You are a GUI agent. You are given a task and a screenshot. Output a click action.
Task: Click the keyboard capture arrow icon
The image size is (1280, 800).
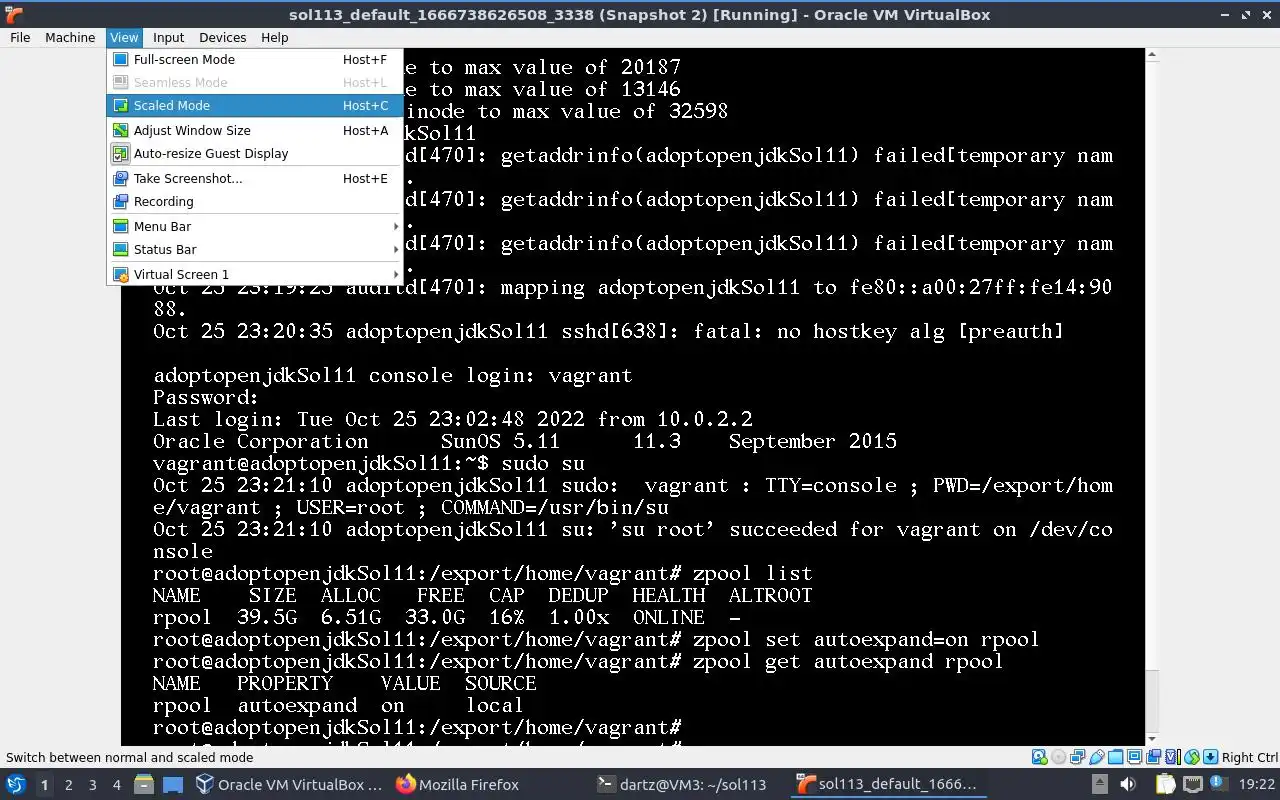[1211, 757]
